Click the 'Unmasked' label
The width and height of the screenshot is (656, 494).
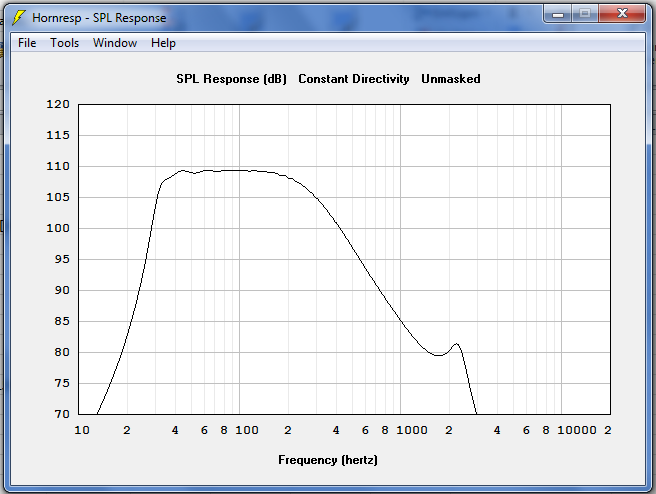[451, 79]
